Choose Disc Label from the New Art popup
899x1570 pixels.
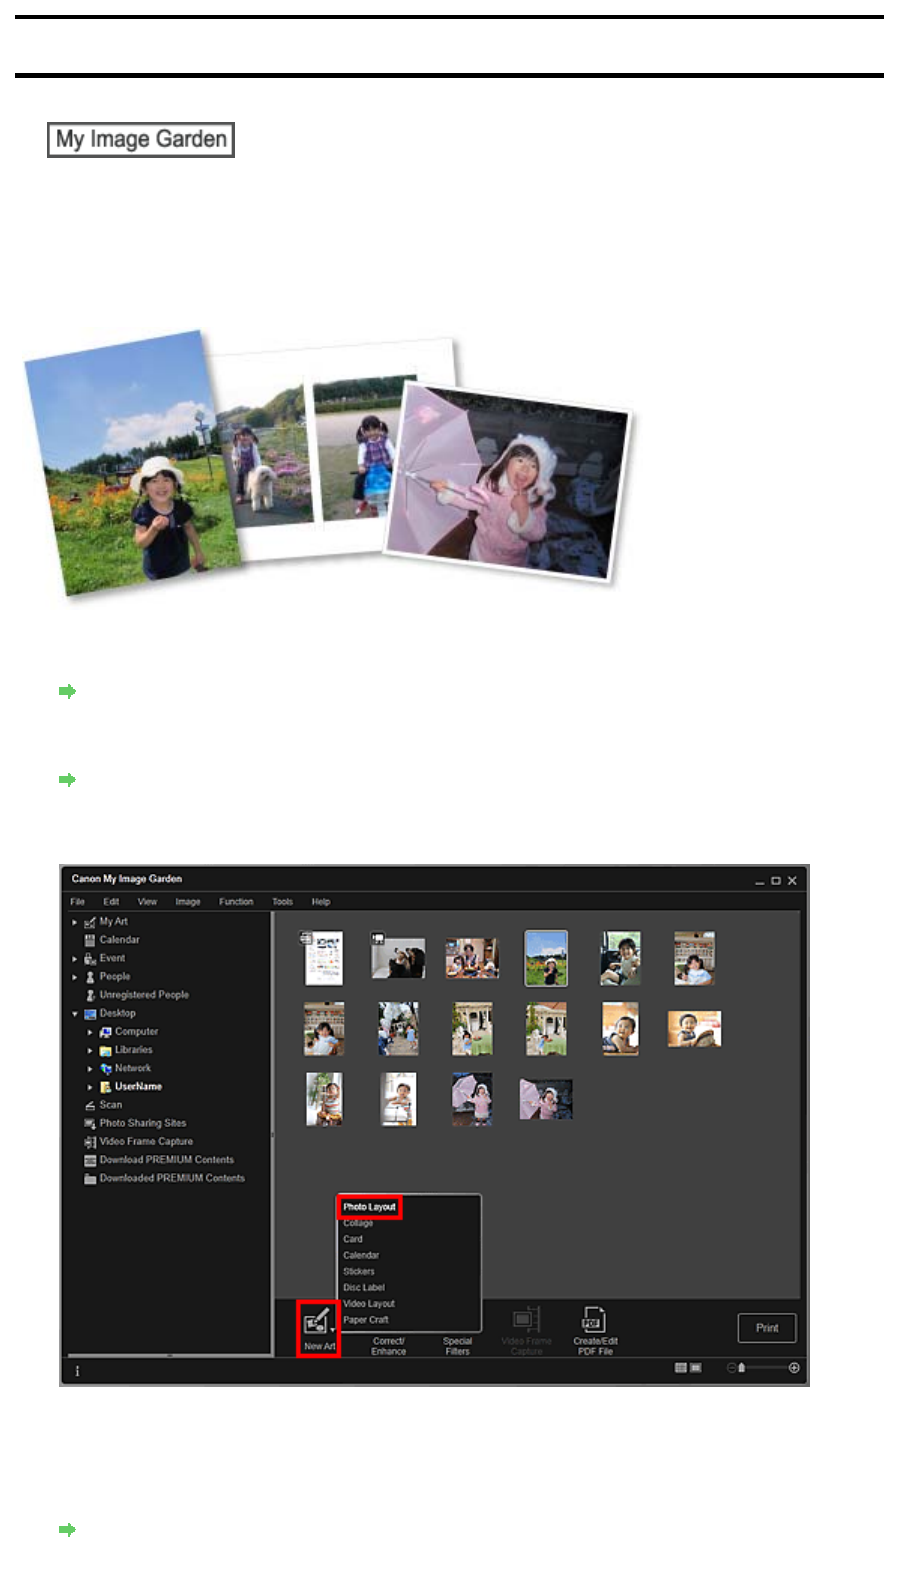(364, 1287)
